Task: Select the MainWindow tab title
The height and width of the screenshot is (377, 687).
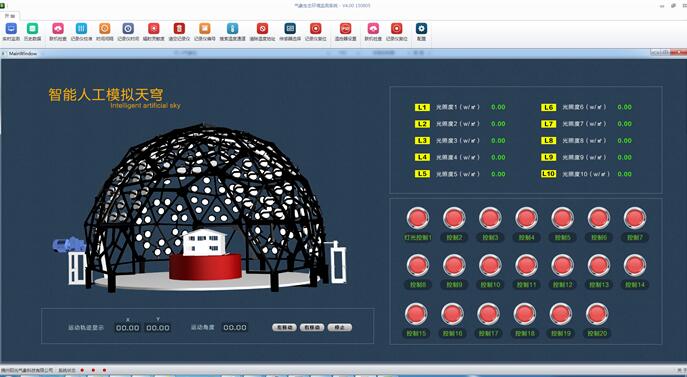Action: point(23,53)
